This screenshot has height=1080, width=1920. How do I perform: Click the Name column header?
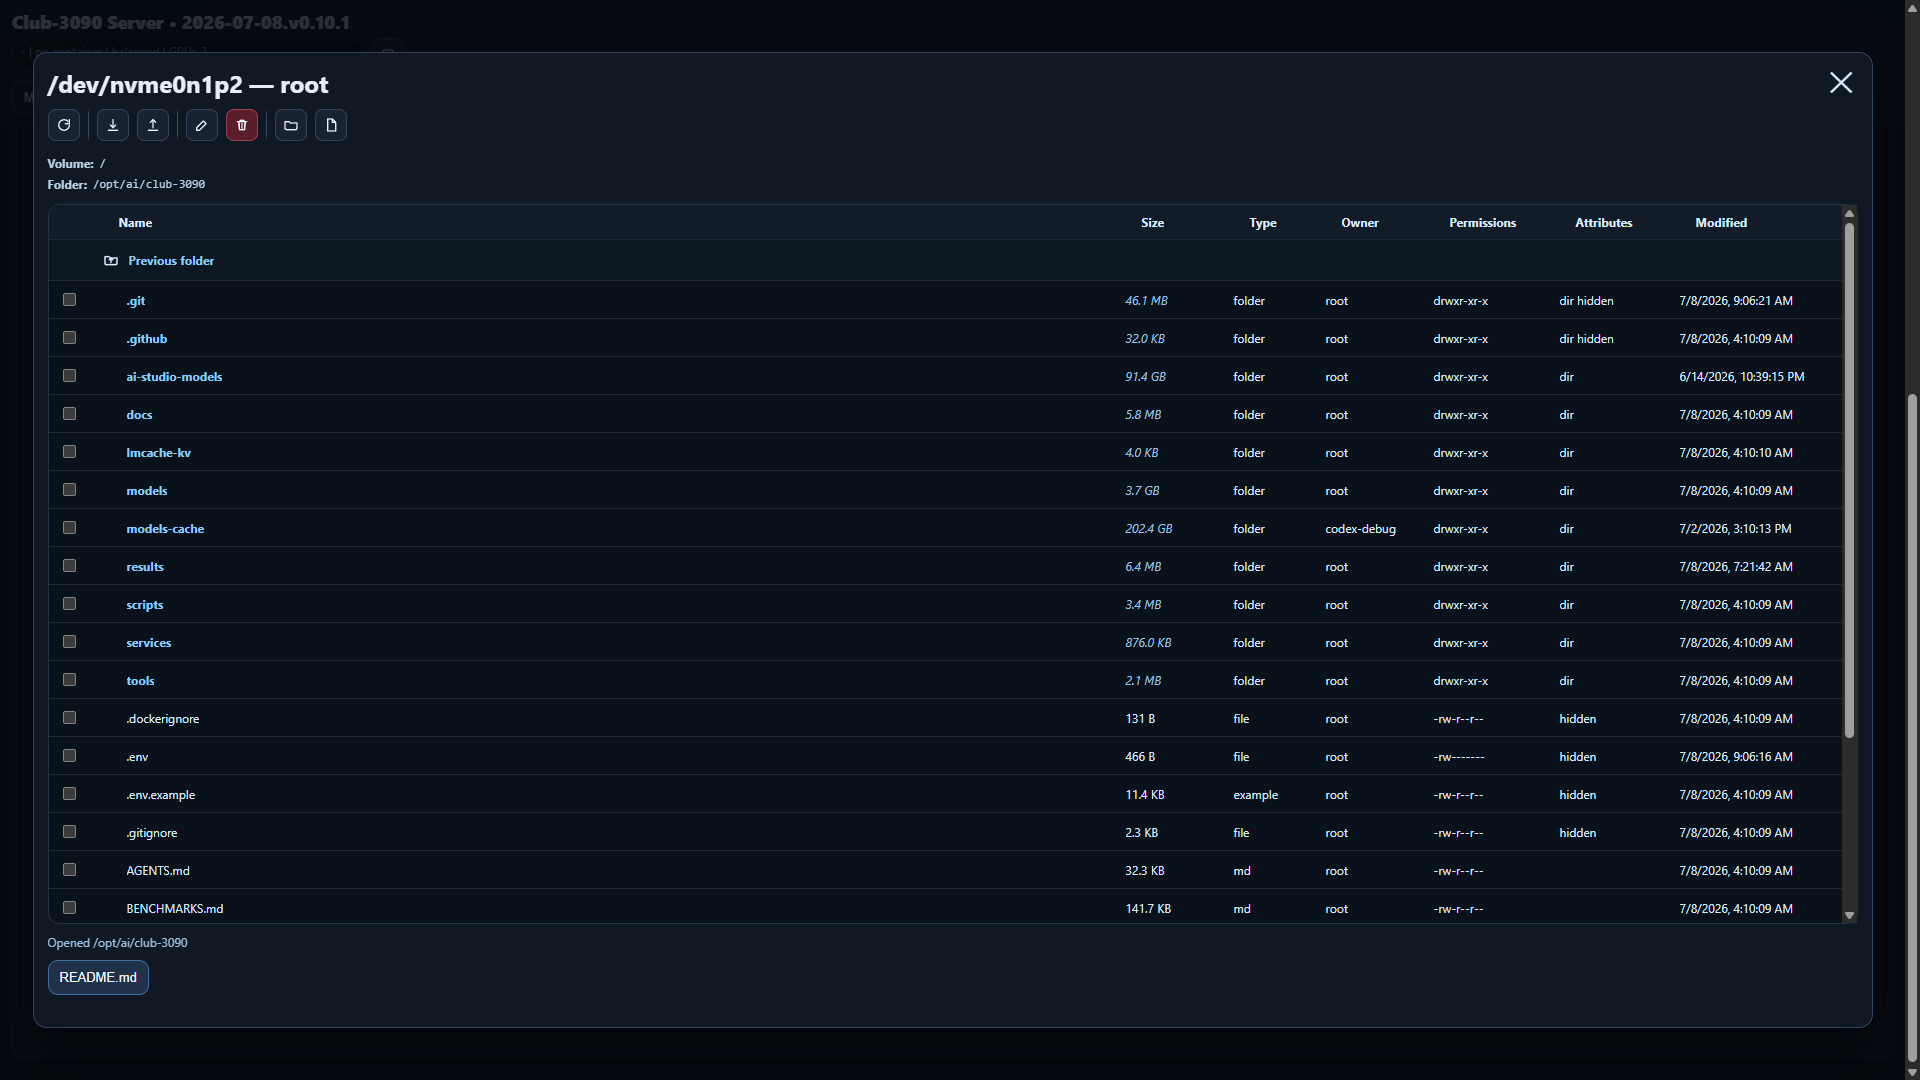point(135,223)
